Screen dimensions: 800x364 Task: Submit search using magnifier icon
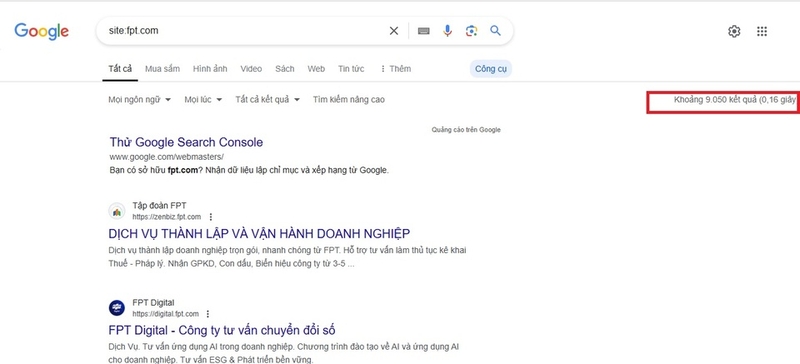click(495, 31)
